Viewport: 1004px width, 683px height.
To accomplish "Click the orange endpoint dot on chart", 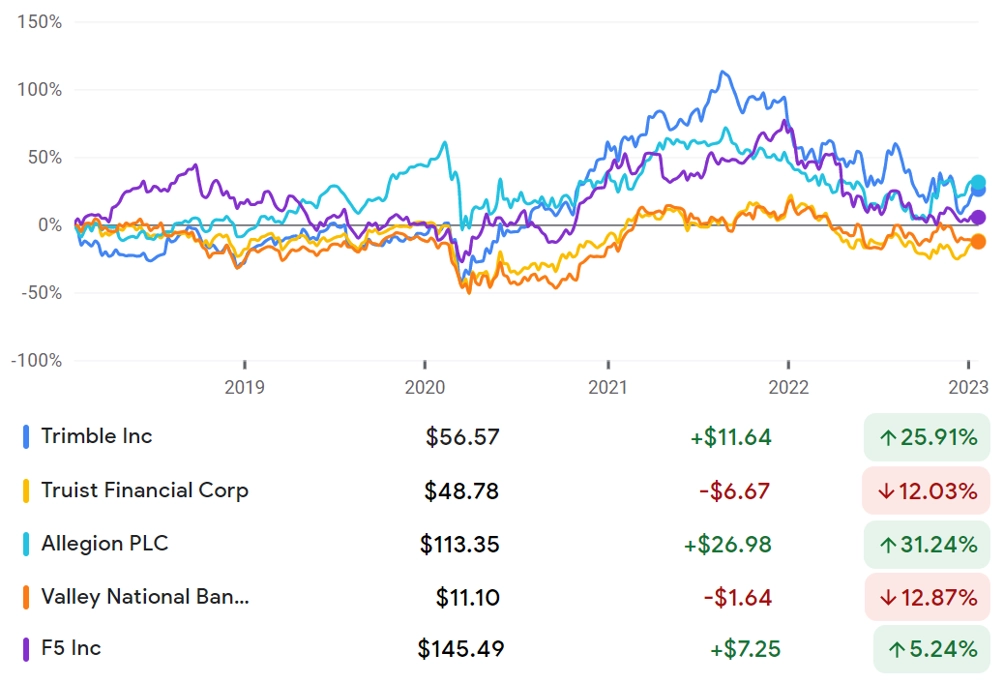I will tap(978, 241).
